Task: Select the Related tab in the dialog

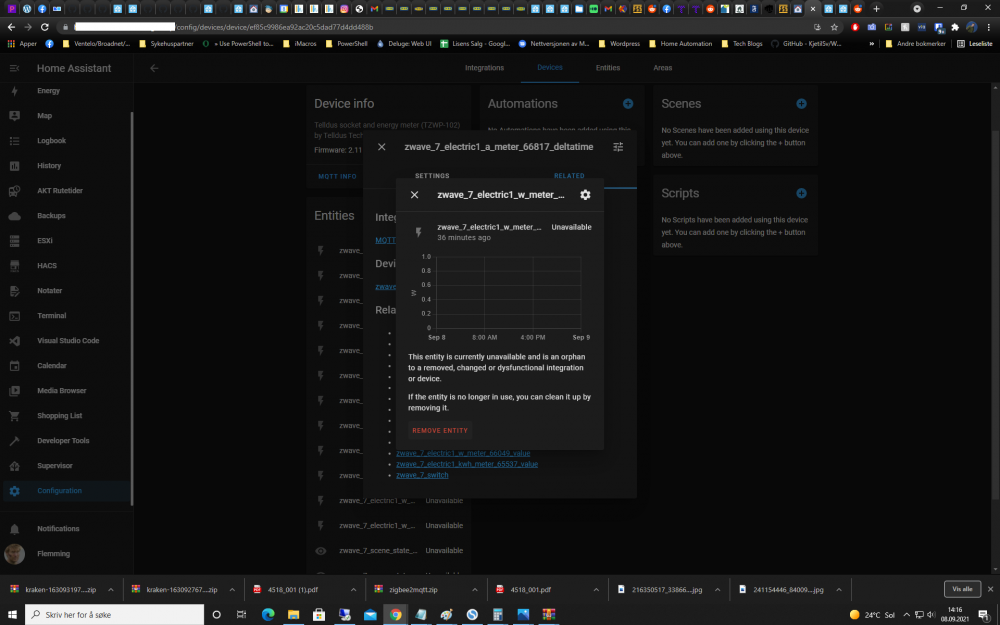Action: [569, 176]
